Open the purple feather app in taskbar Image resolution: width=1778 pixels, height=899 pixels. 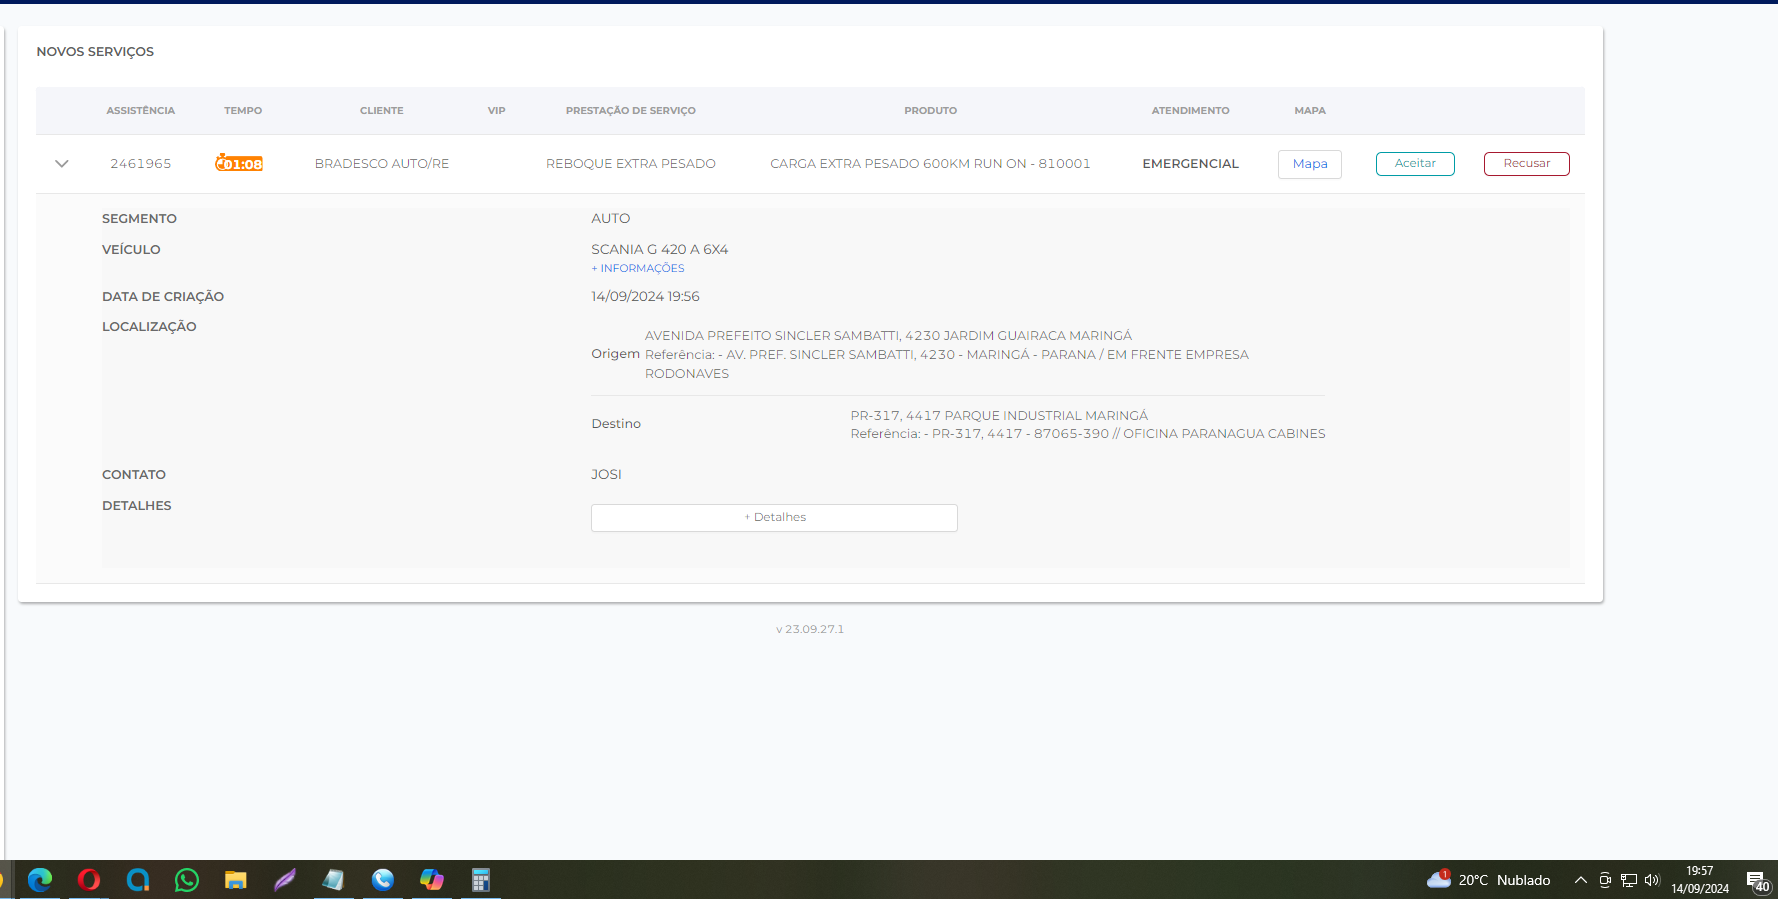click(285, 880)
